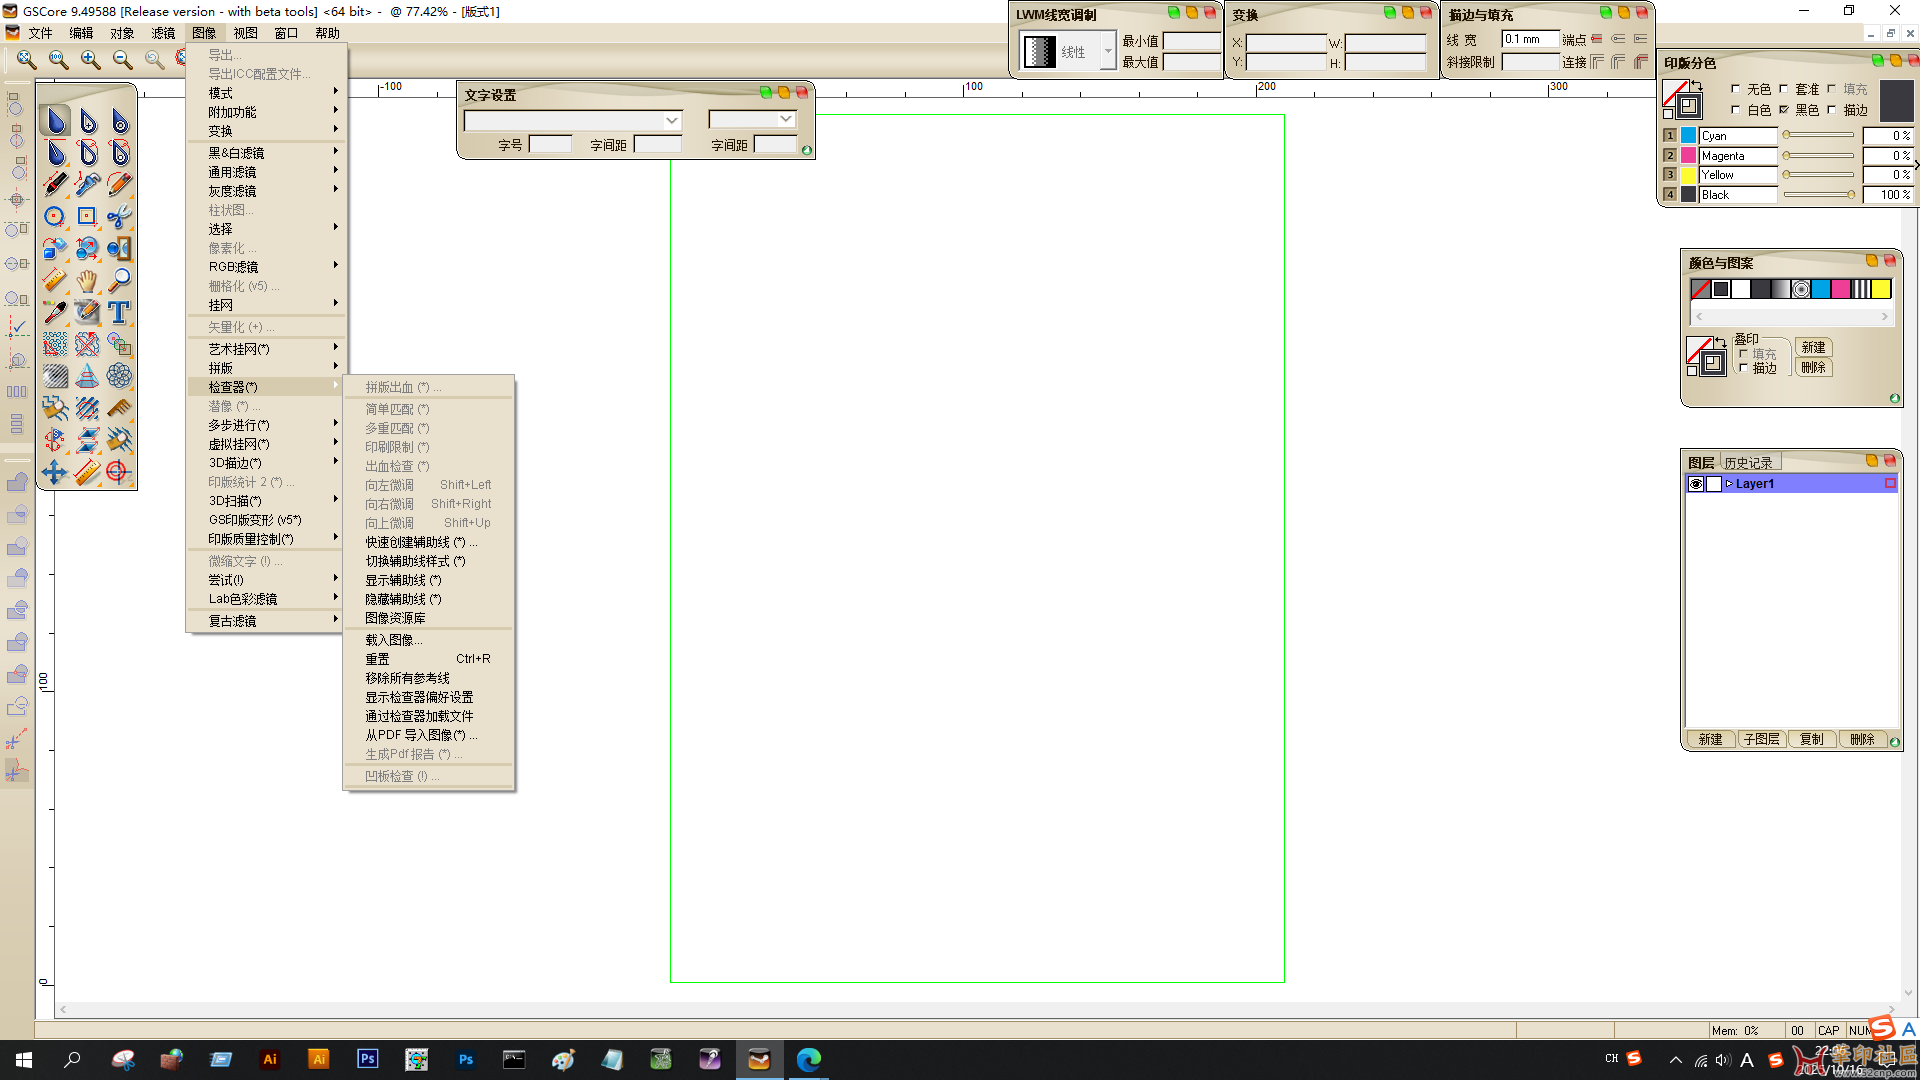Select the Text tool
The width and height of the screenshot is (1920, 1080).
click(x=119, y=312)
